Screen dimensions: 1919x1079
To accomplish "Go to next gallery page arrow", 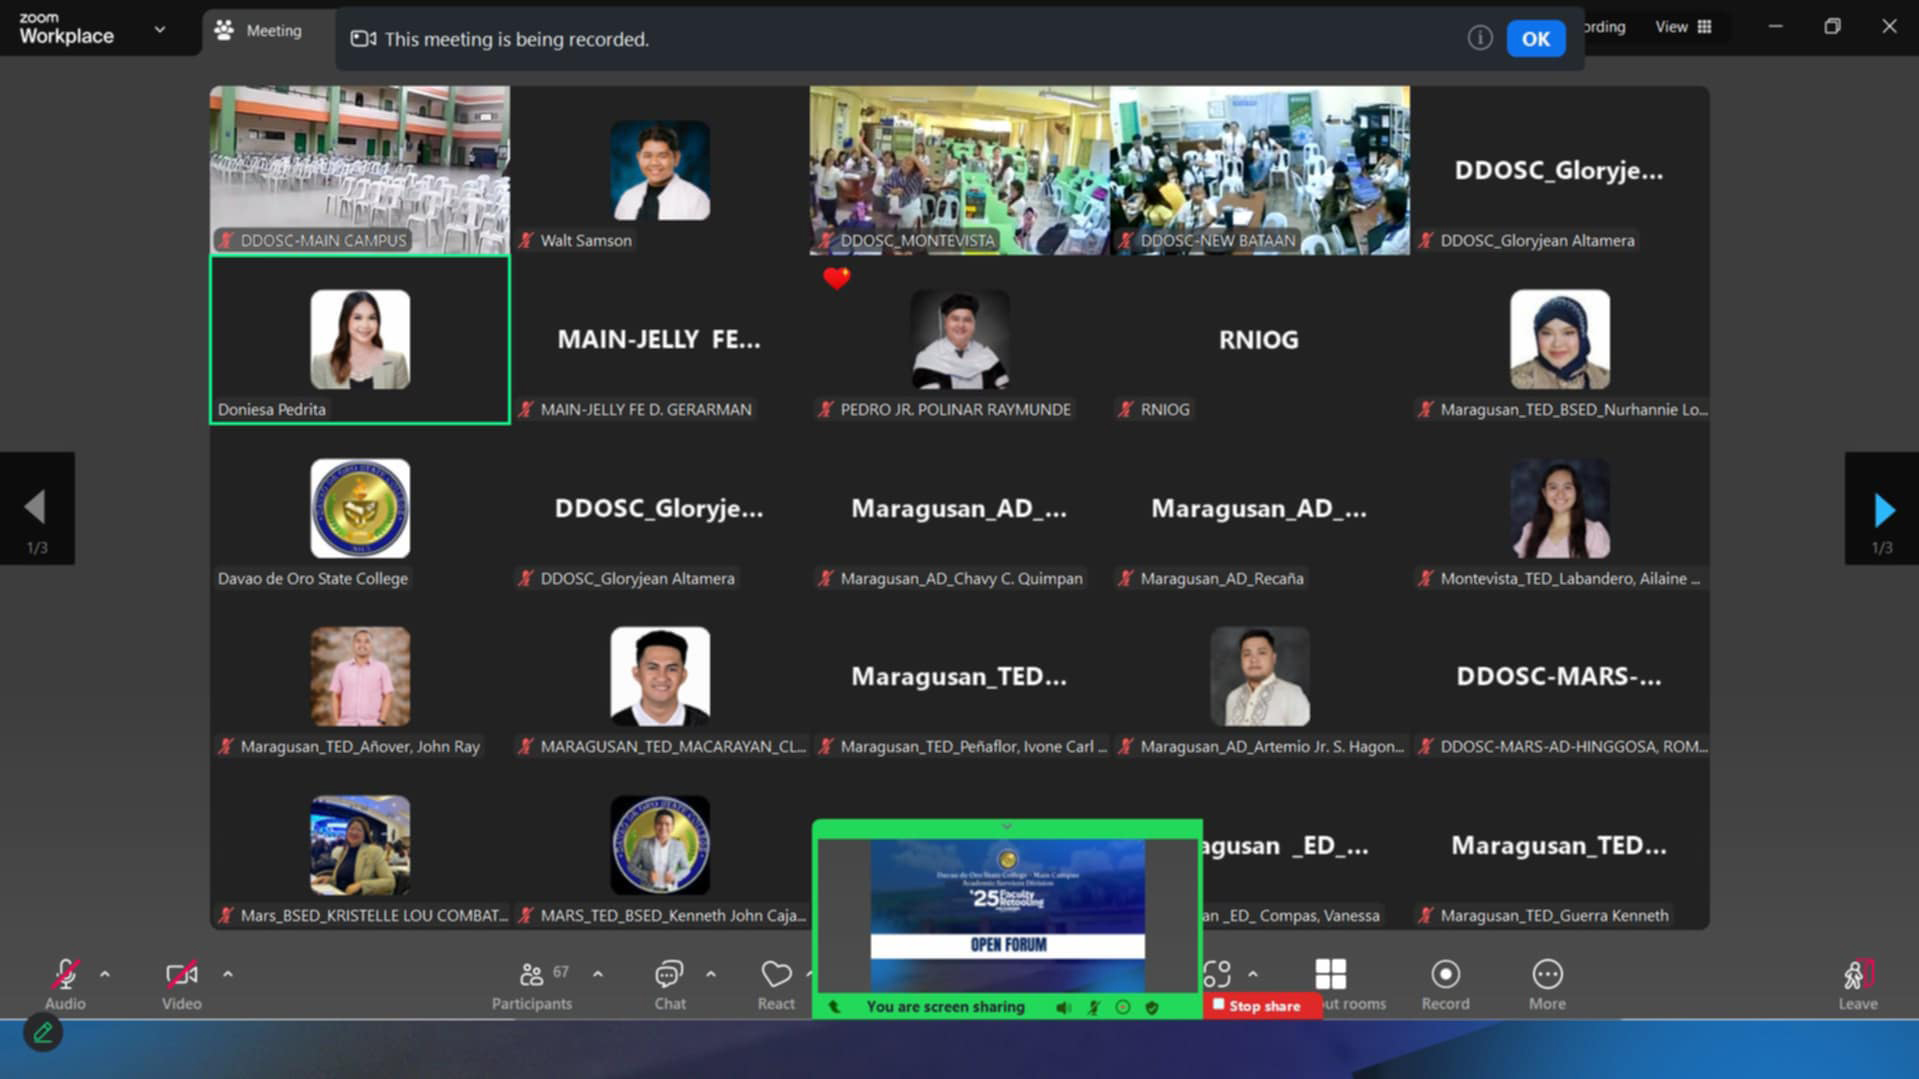I will pyautogui.click(x=1882, y=510).
